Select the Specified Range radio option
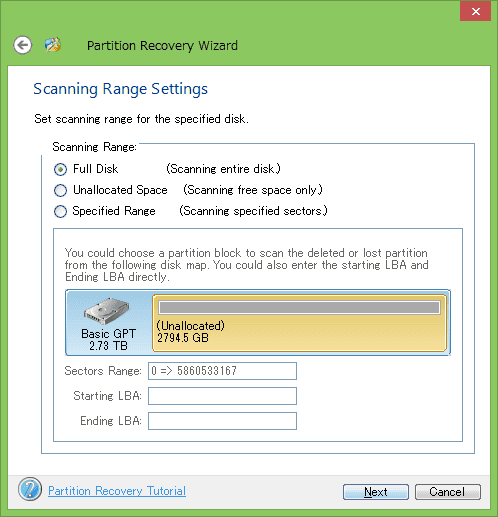The height and width of the screenshot is (517, 498). coord(60,211)
